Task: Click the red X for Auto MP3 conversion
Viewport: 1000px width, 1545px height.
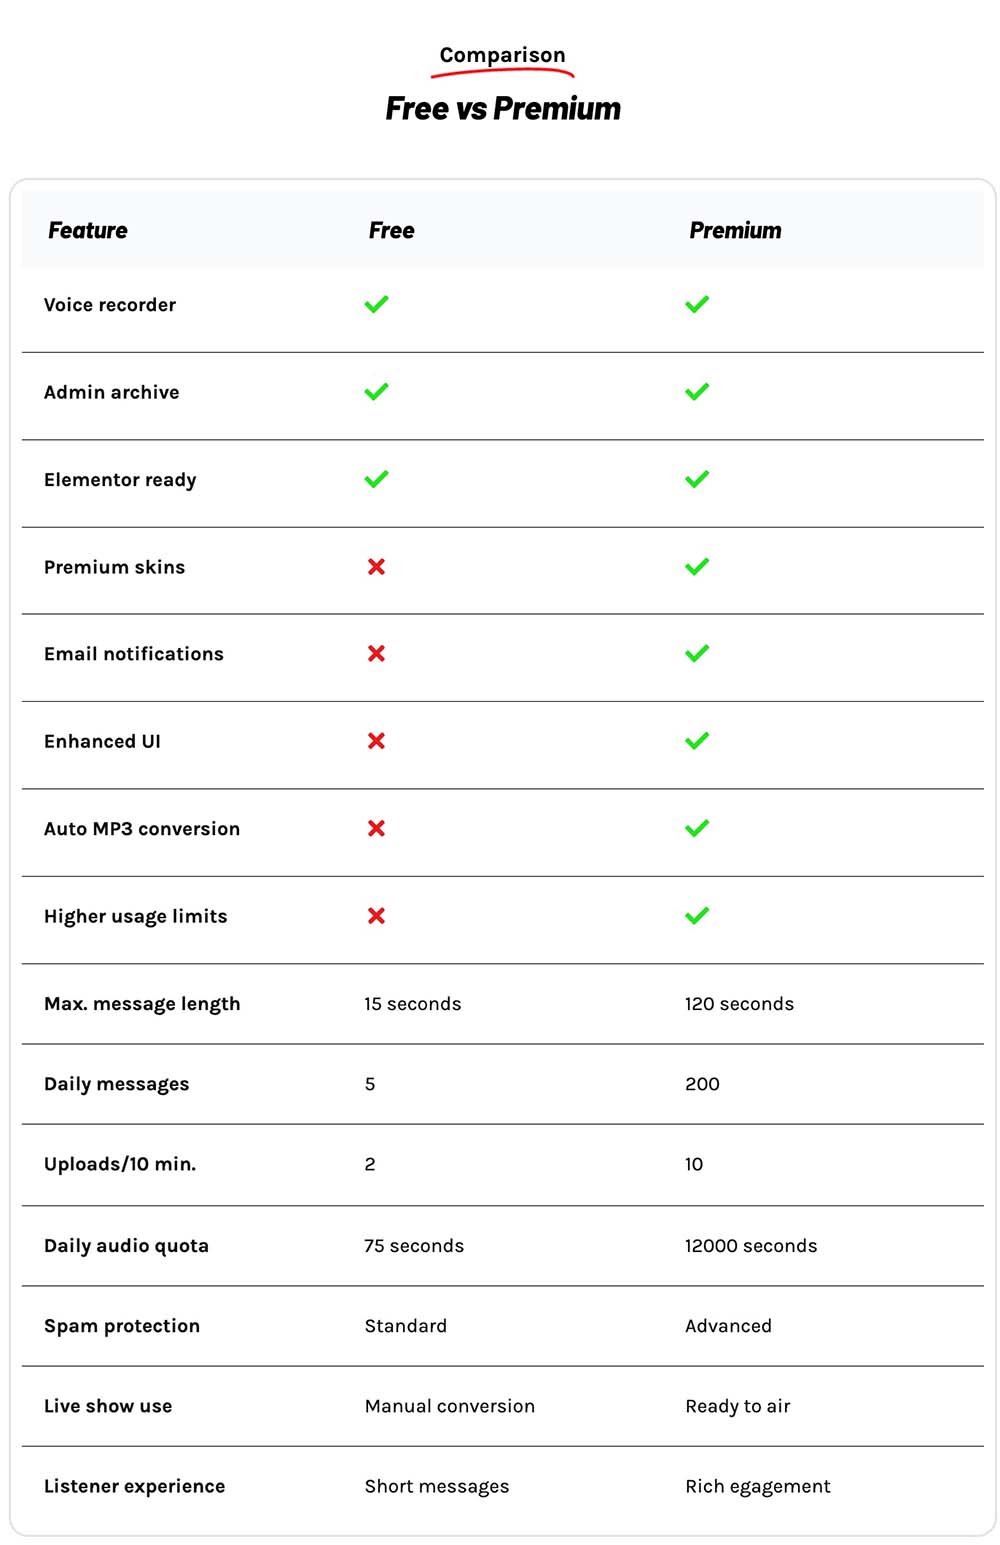Action: point(376,829)
